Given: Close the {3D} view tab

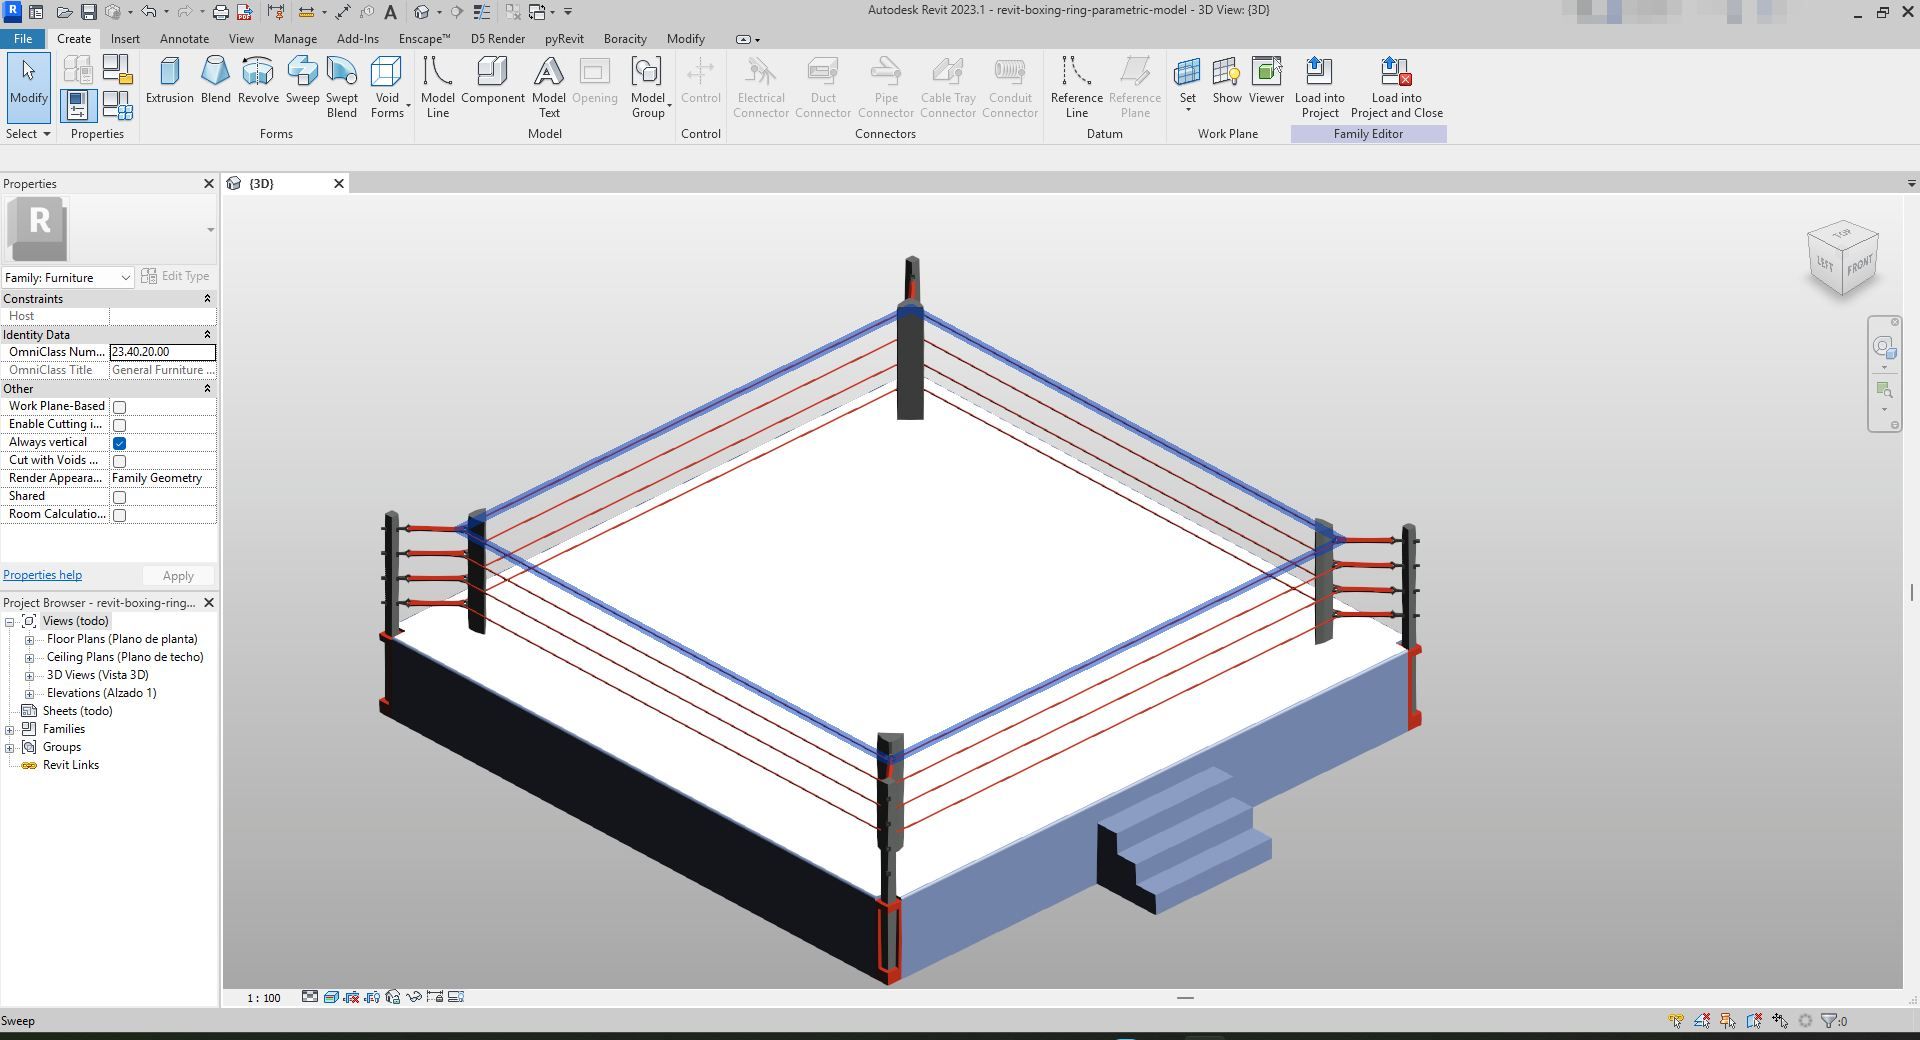Looking at the screenshot, I should pyautogui.click(x=339, y=183).
